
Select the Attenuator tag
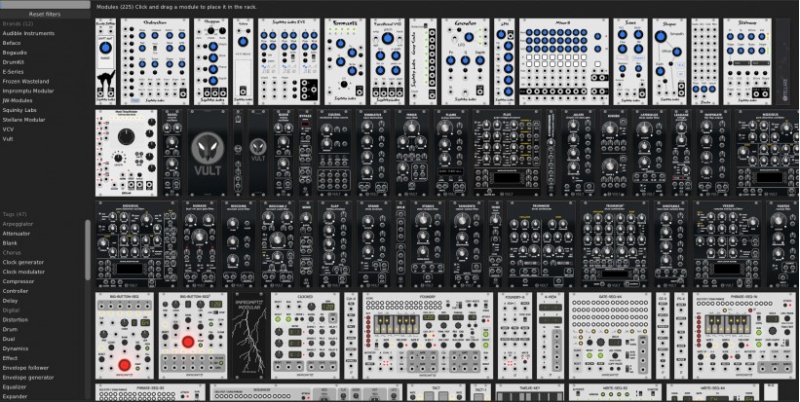[16, 234]
